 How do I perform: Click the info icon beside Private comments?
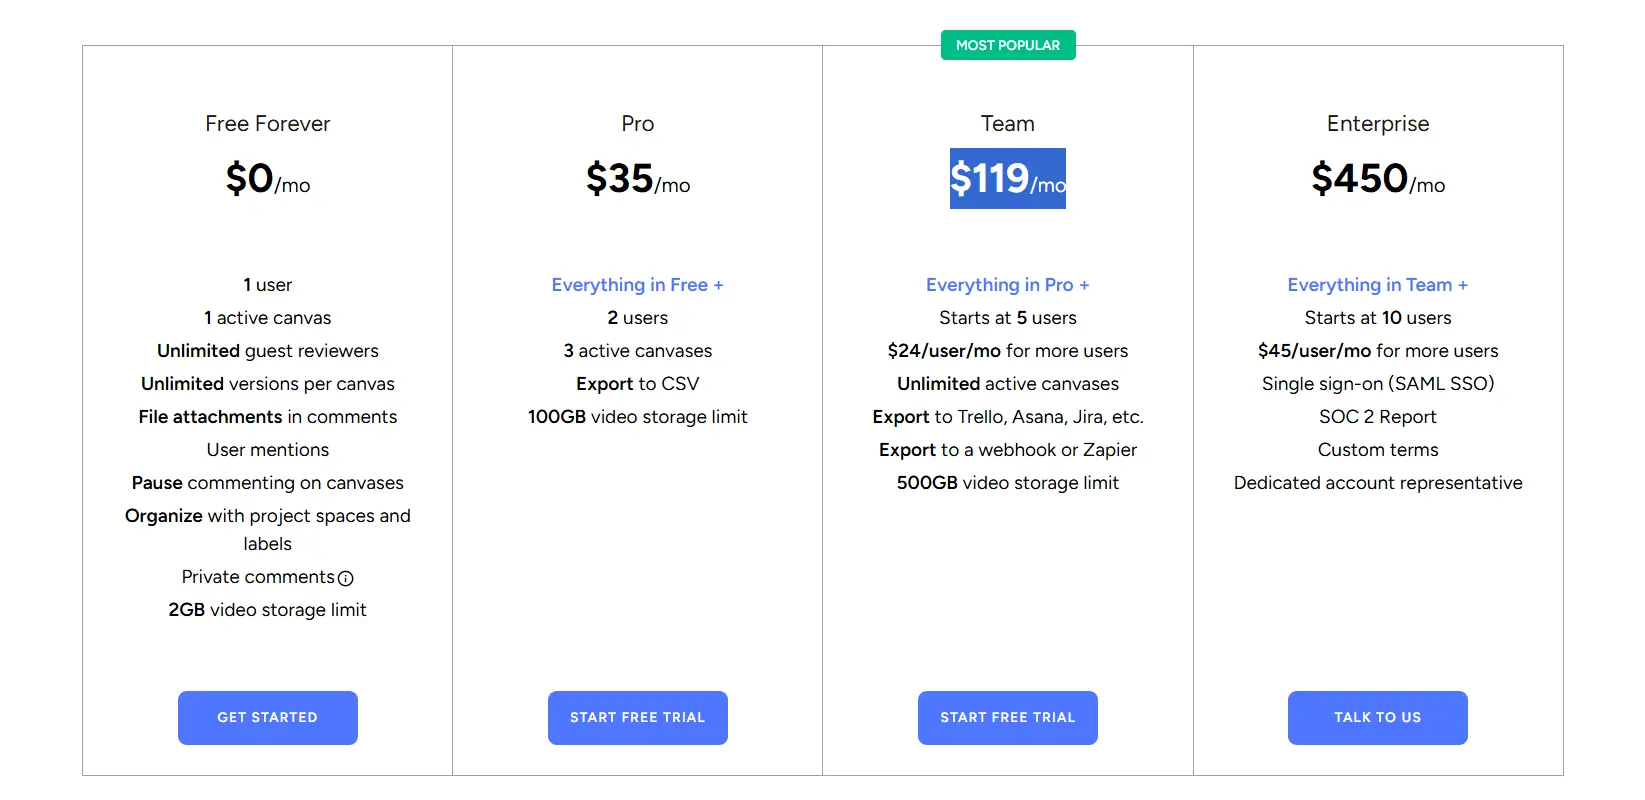346,578
